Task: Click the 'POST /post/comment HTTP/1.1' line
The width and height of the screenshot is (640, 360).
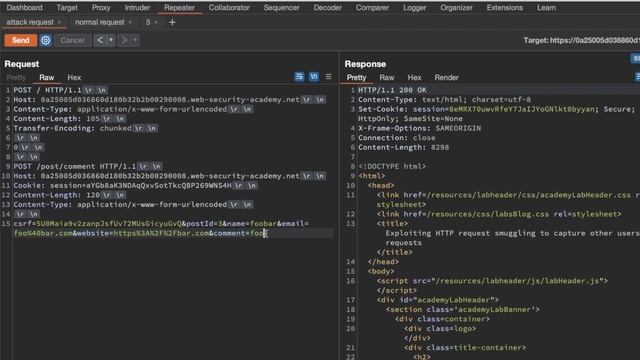Action: tap(88, 167)
